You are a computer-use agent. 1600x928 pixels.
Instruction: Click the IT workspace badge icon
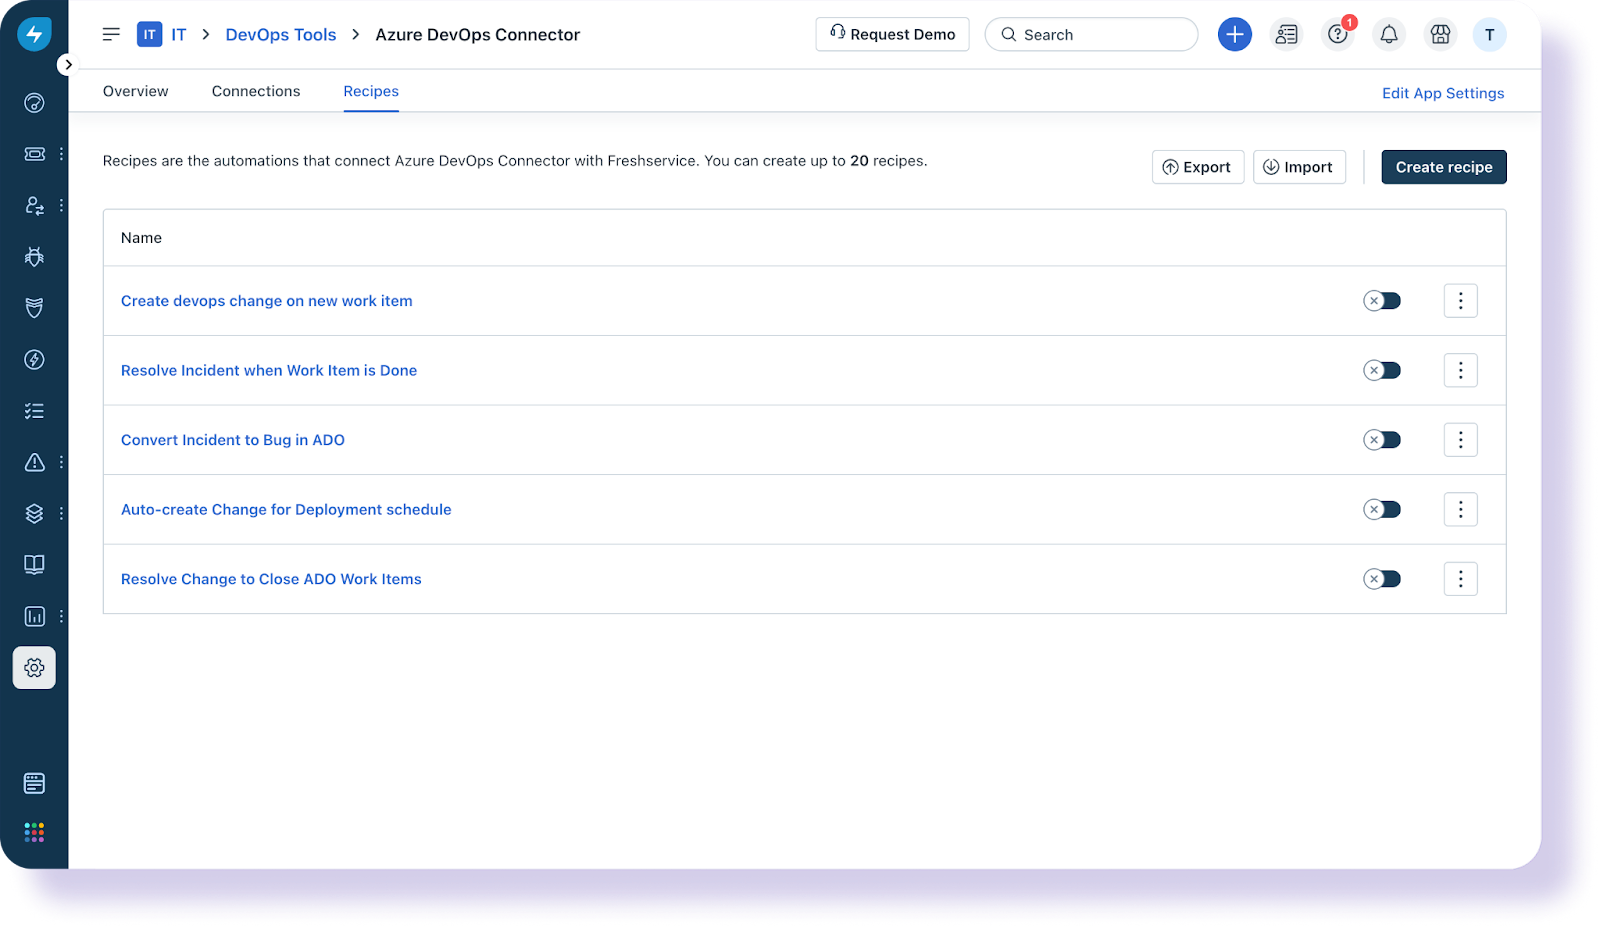(x=149, y=34)
